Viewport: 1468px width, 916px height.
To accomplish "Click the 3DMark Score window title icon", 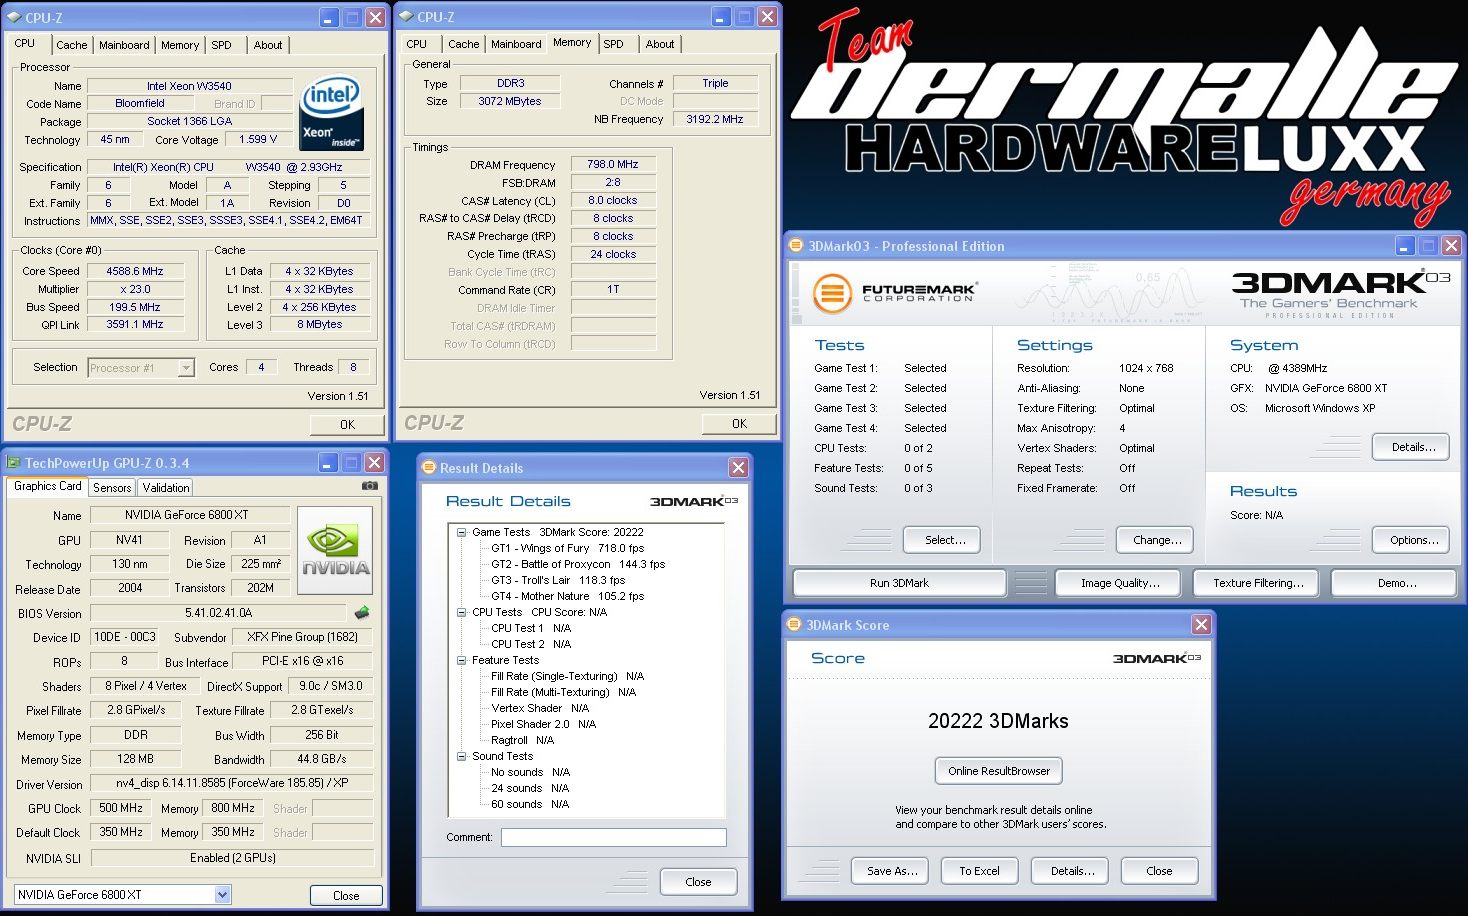I will (795, 624).
